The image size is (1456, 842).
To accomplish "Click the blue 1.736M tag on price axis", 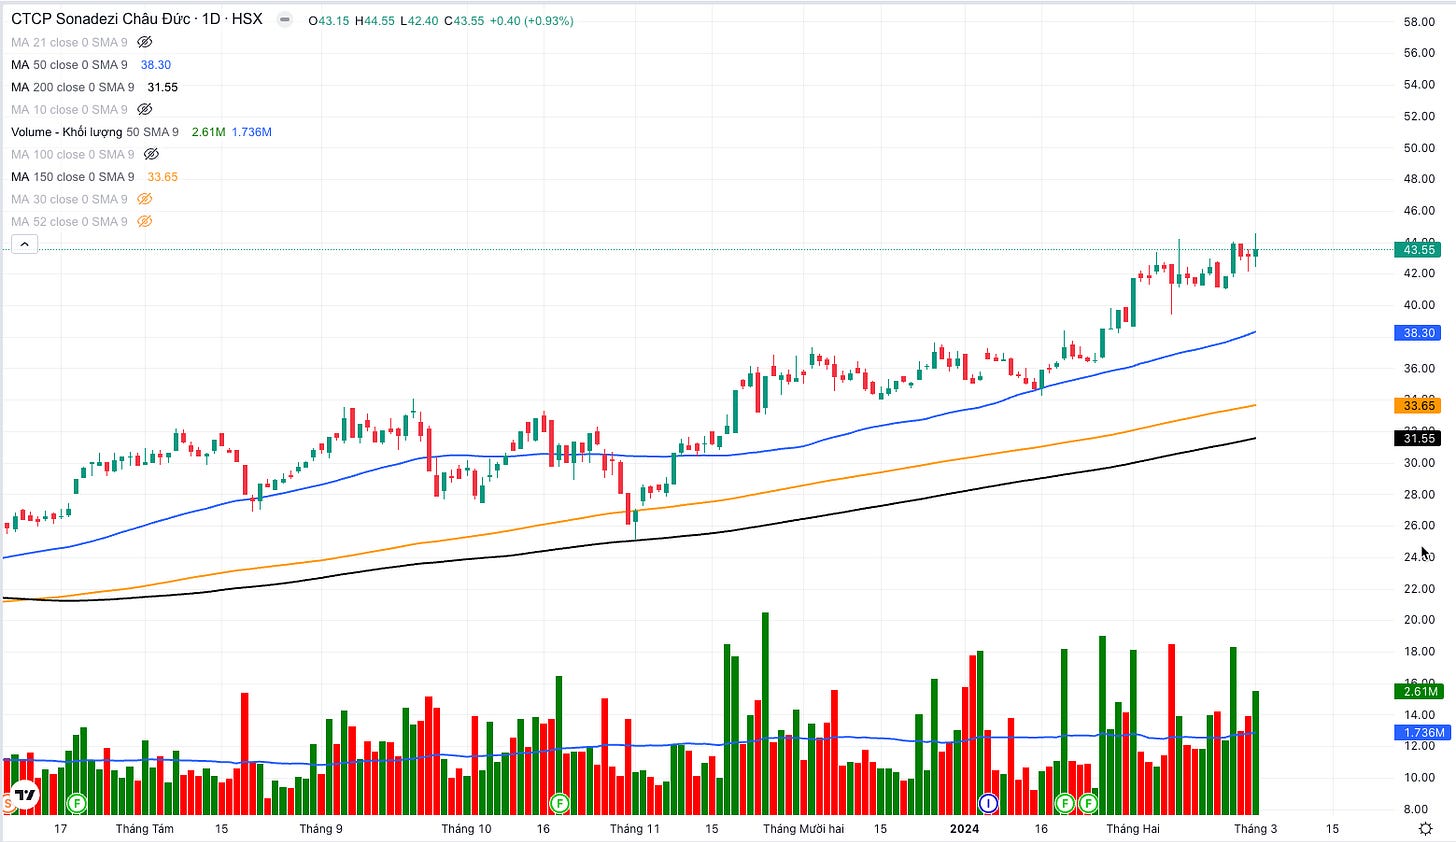I will pos(1421,733).
